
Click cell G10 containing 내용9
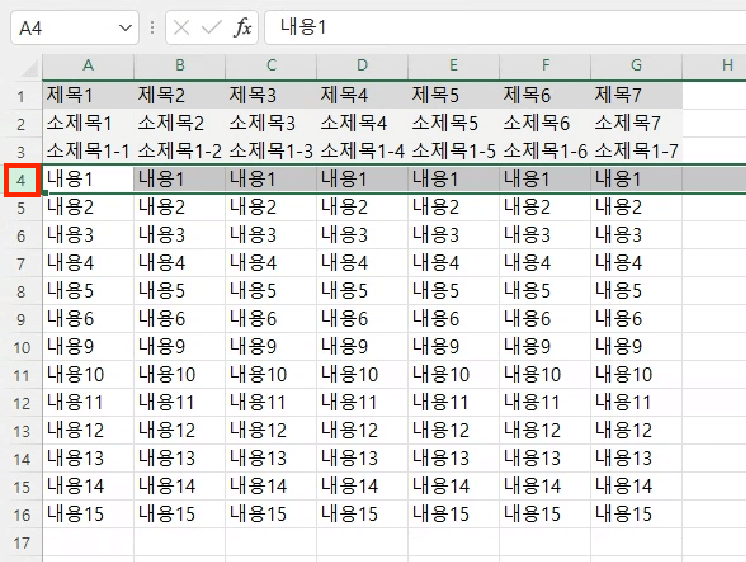click(x=636, y=346)
